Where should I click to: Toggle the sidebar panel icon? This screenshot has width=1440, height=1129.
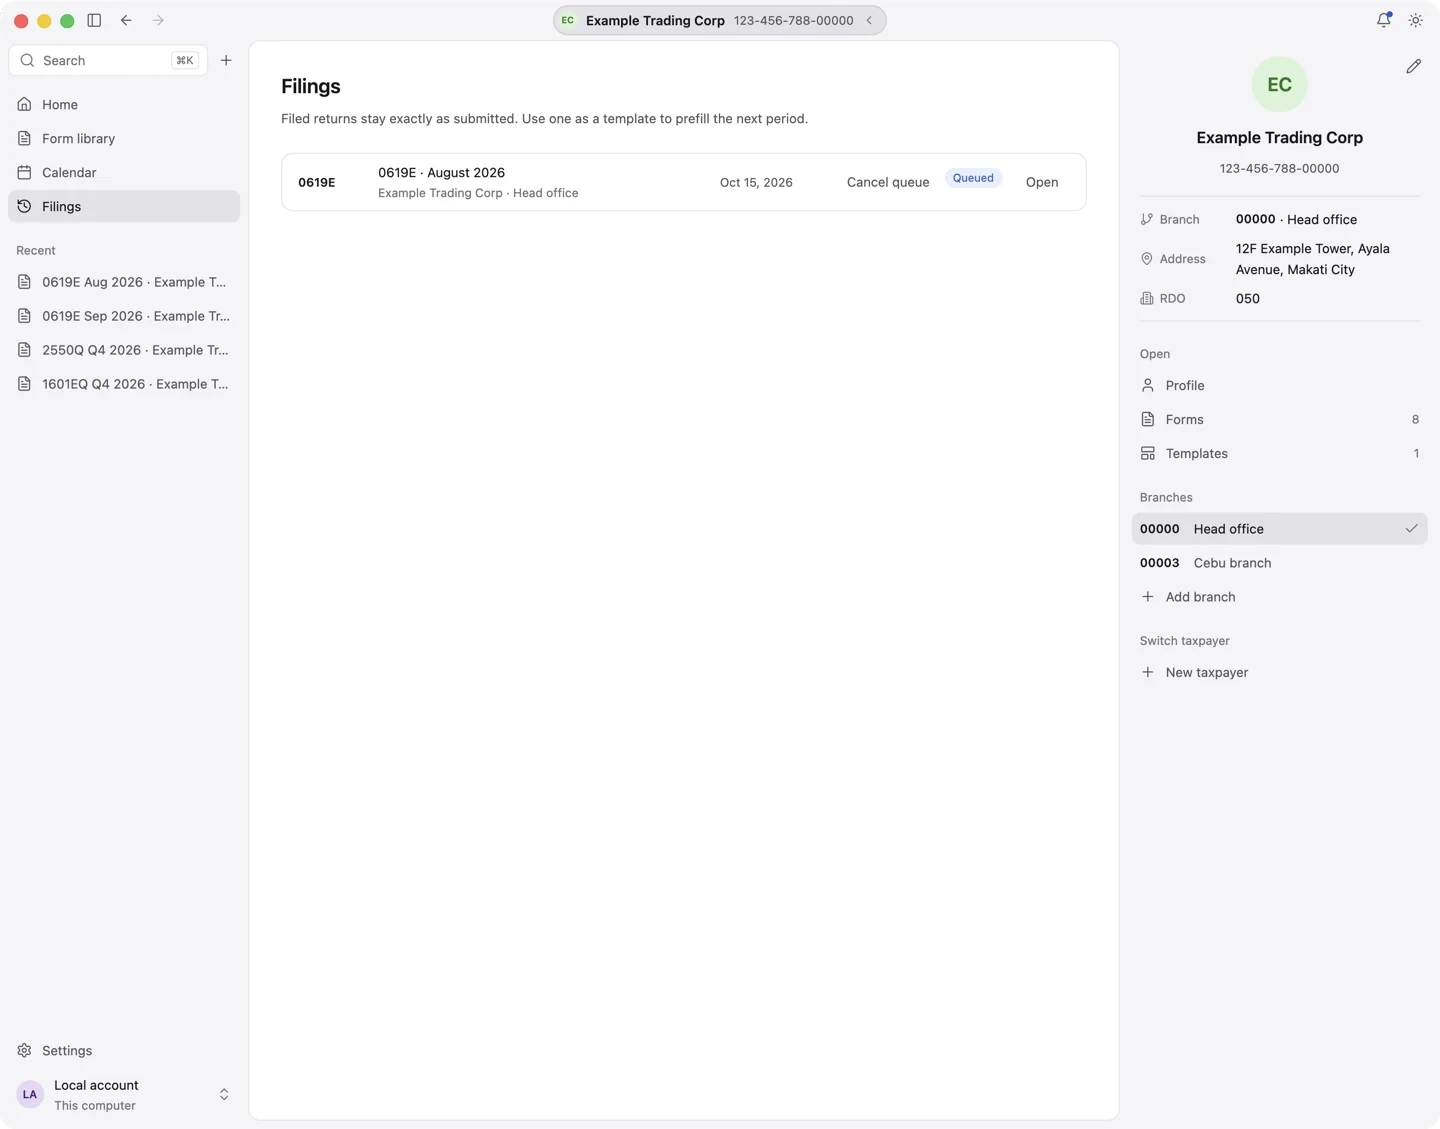tap(94, 20)
